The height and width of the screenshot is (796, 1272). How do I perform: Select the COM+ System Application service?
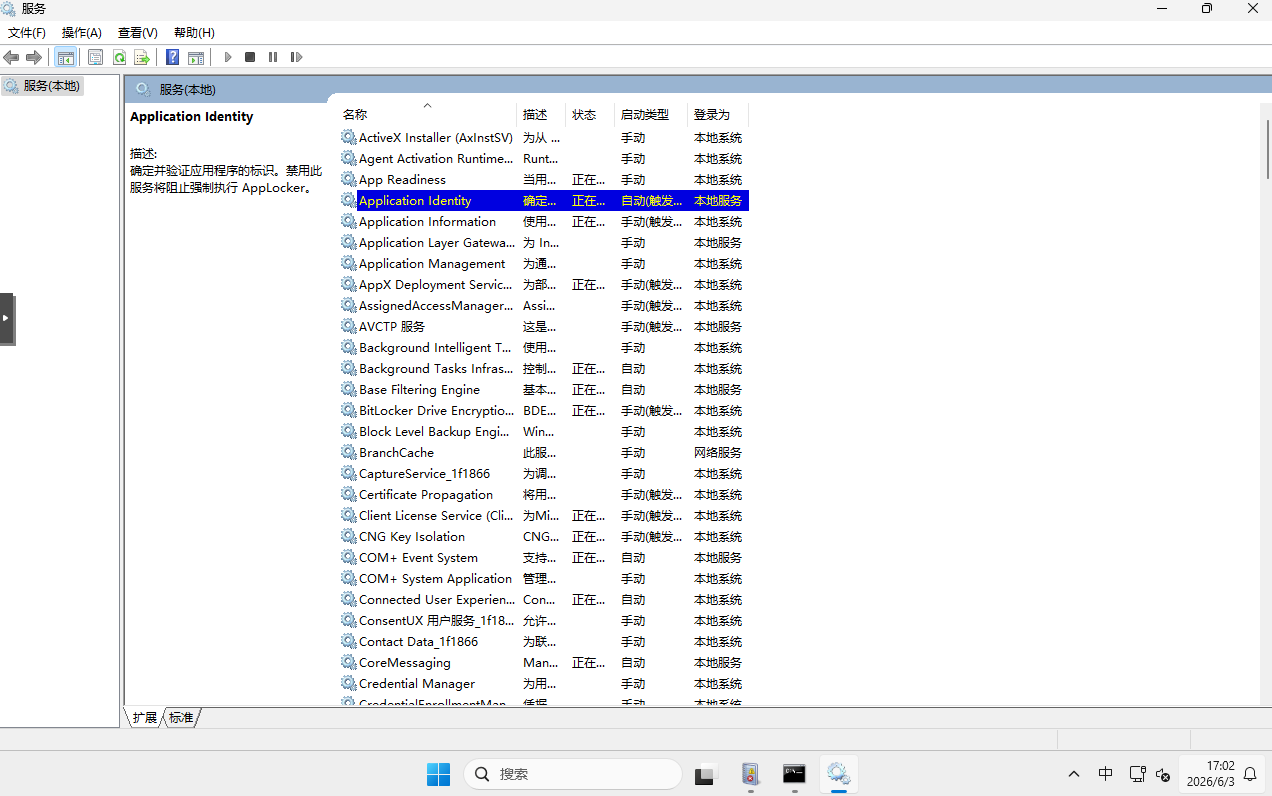(544, 578)
